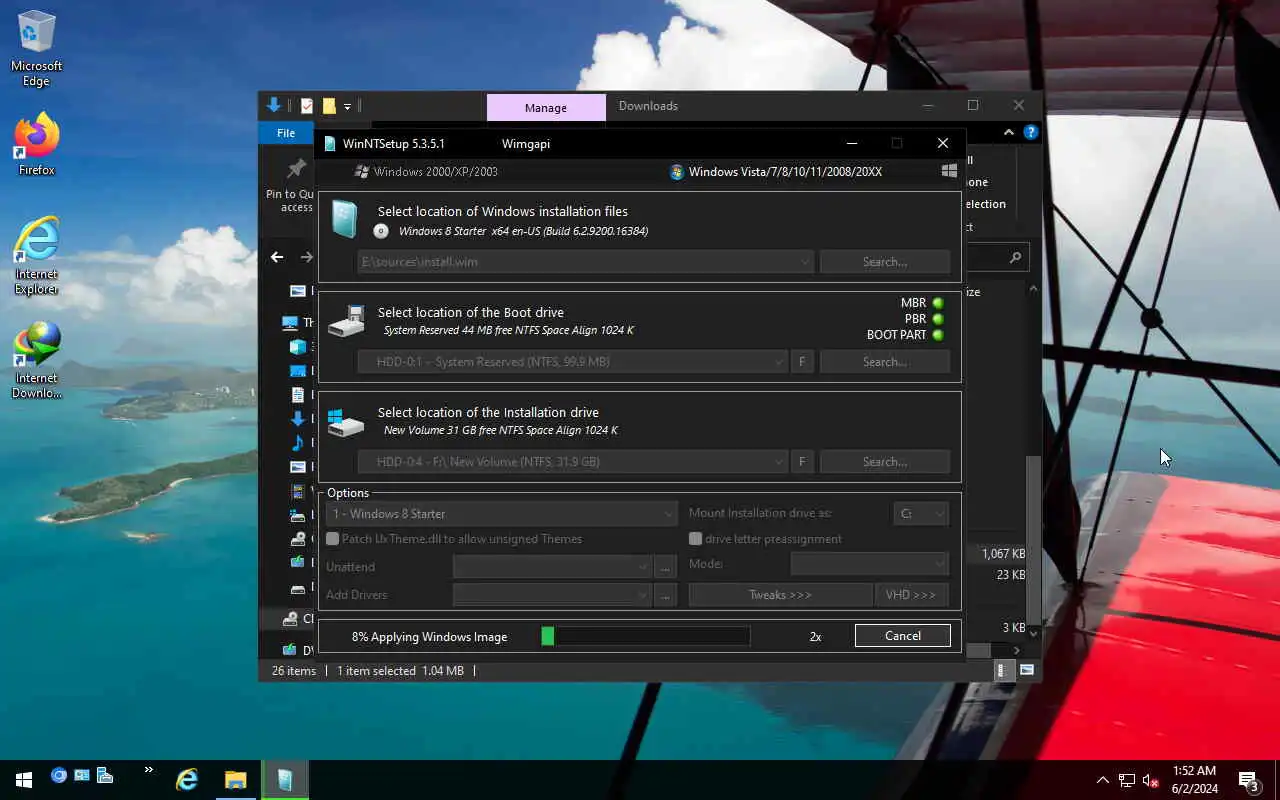Screen dimensions: 1280x800
Task: Click the Internet Explorer taskbar icon
Action: (x=187, y=779)
